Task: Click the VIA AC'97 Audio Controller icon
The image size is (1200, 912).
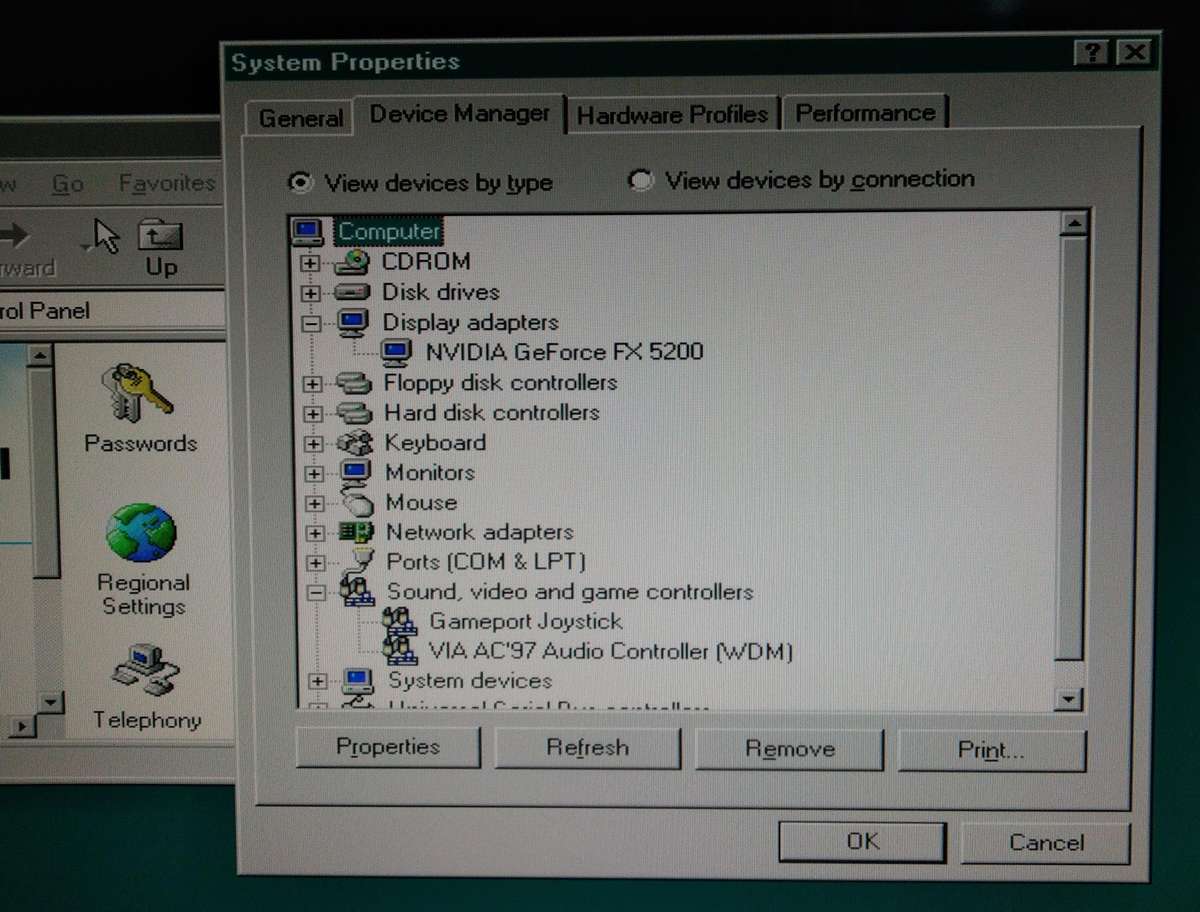Action: [x=400, y=651]
